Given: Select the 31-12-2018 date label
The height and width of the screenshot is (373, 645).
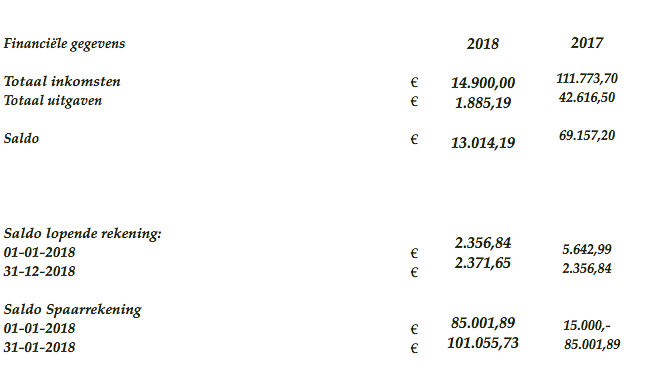Looking at the screenshot, I should [x=39, y=271].
